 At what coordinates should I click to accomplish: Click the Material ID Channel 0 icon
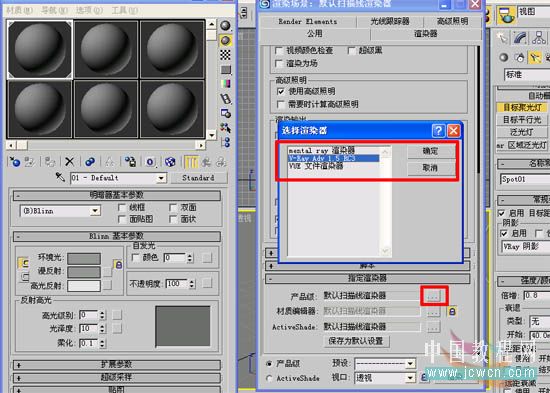tap(150, 162)
